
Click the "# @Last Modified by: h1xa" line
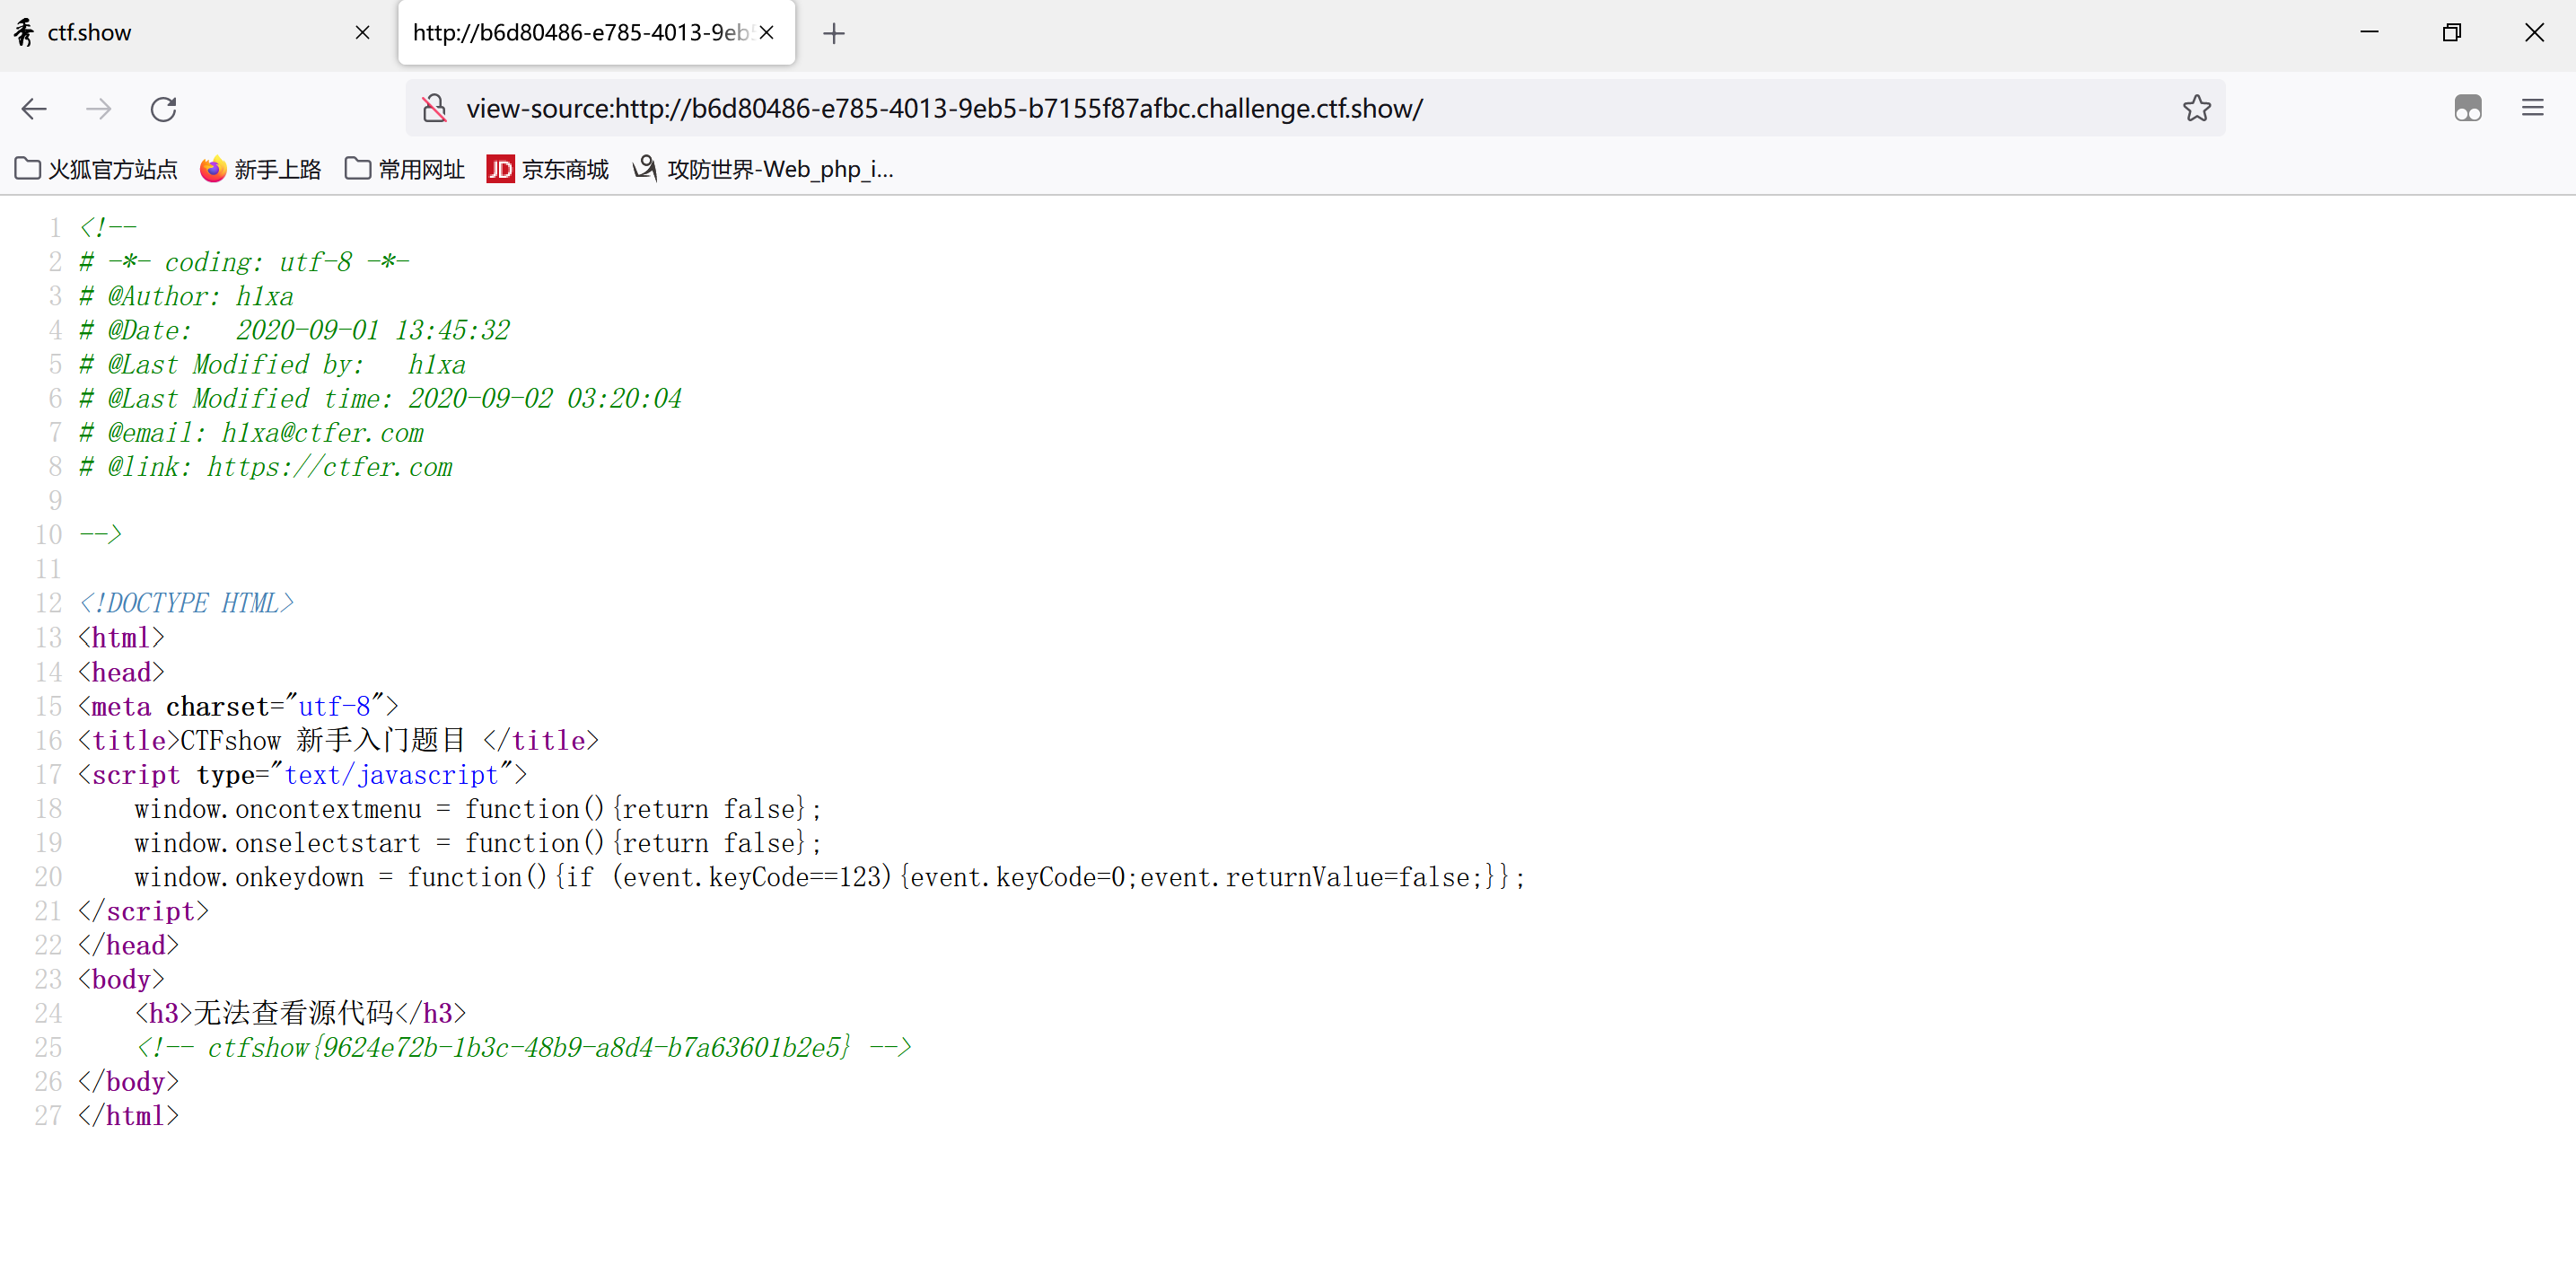tap(272, 364)
